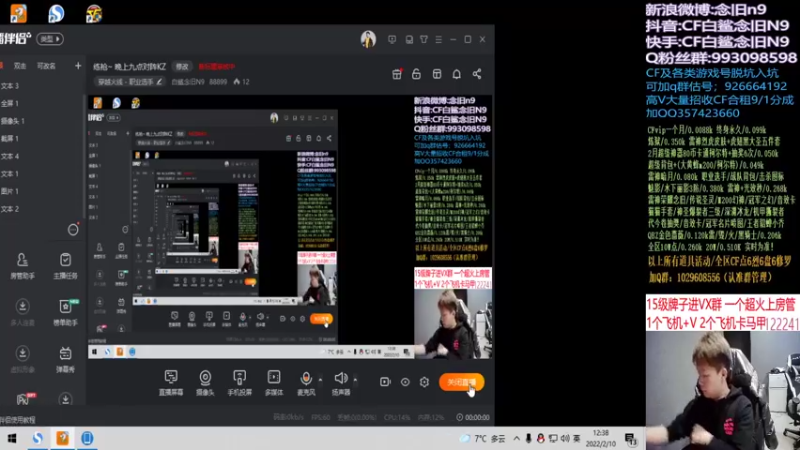
Task: Add 直播屏幕 screen capture source
Action: [171, 383]
